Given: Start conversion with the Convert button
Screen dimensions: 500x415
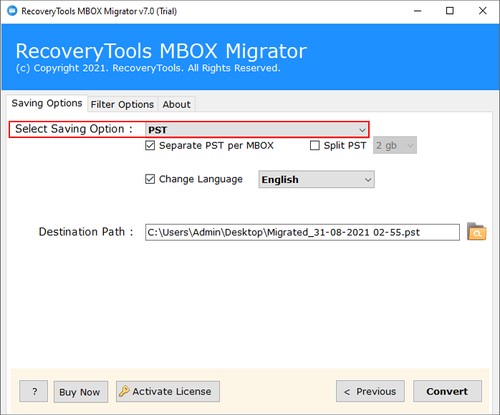Looking at the screenshot, I should click(x=447, y=391).
